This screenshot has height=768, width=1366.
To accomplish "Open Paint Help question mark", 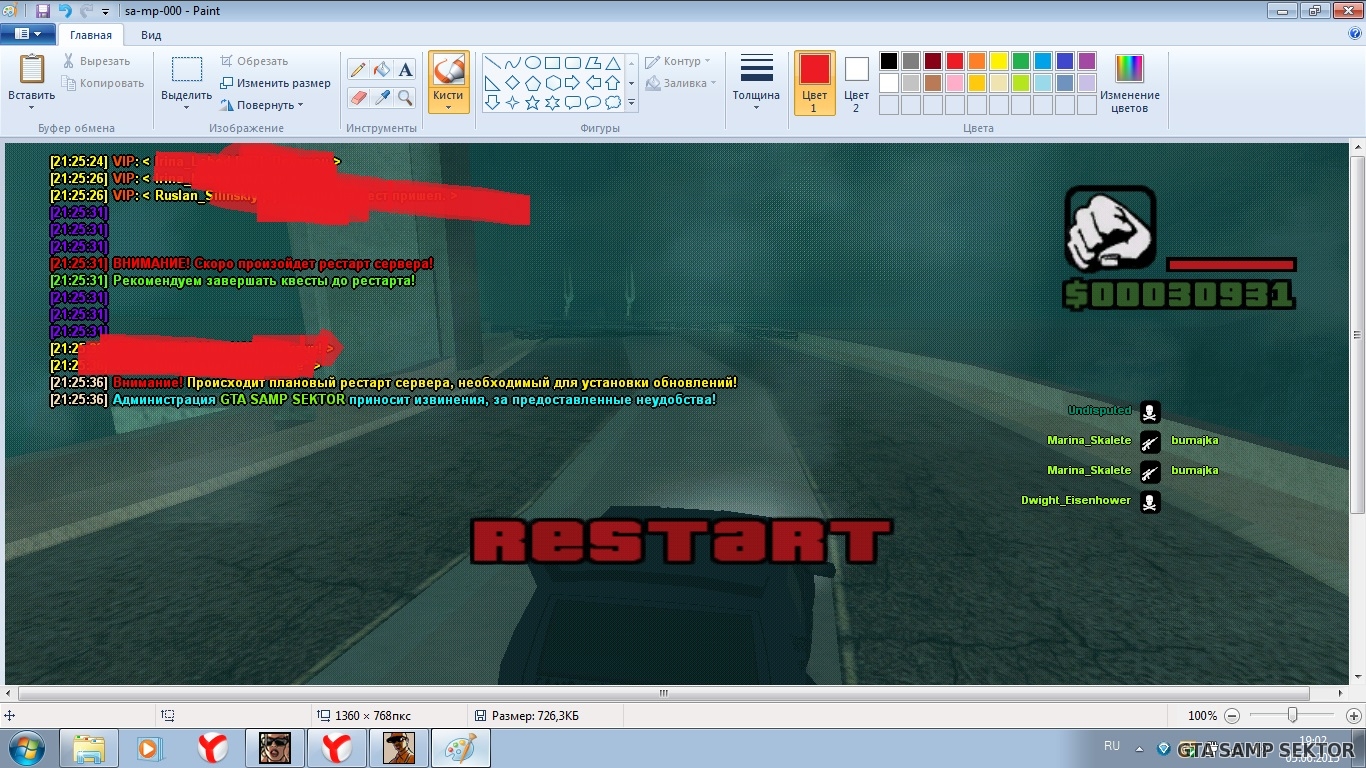I will tap(1354, 34).
